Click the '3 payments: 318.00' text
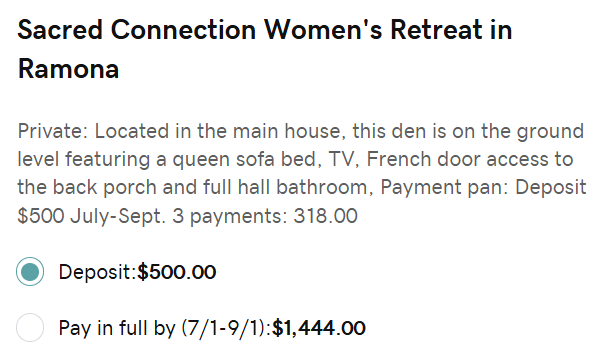 (265, 216)
